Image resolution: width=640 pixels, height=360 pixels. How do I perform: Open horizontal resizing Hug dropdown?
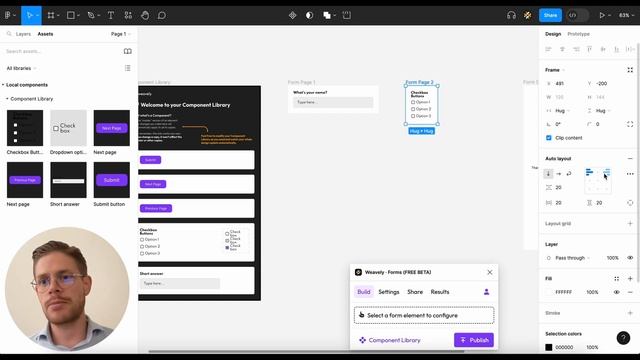(x=562, y=111)
